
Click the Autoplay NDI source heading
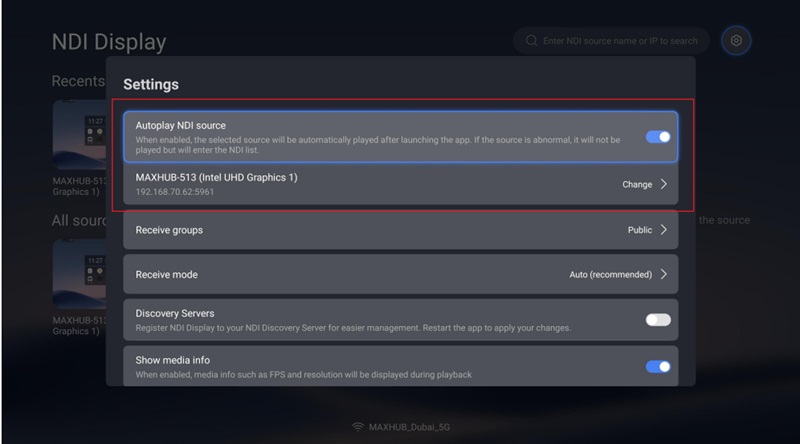pyautogui.click(x=186, y=125)
